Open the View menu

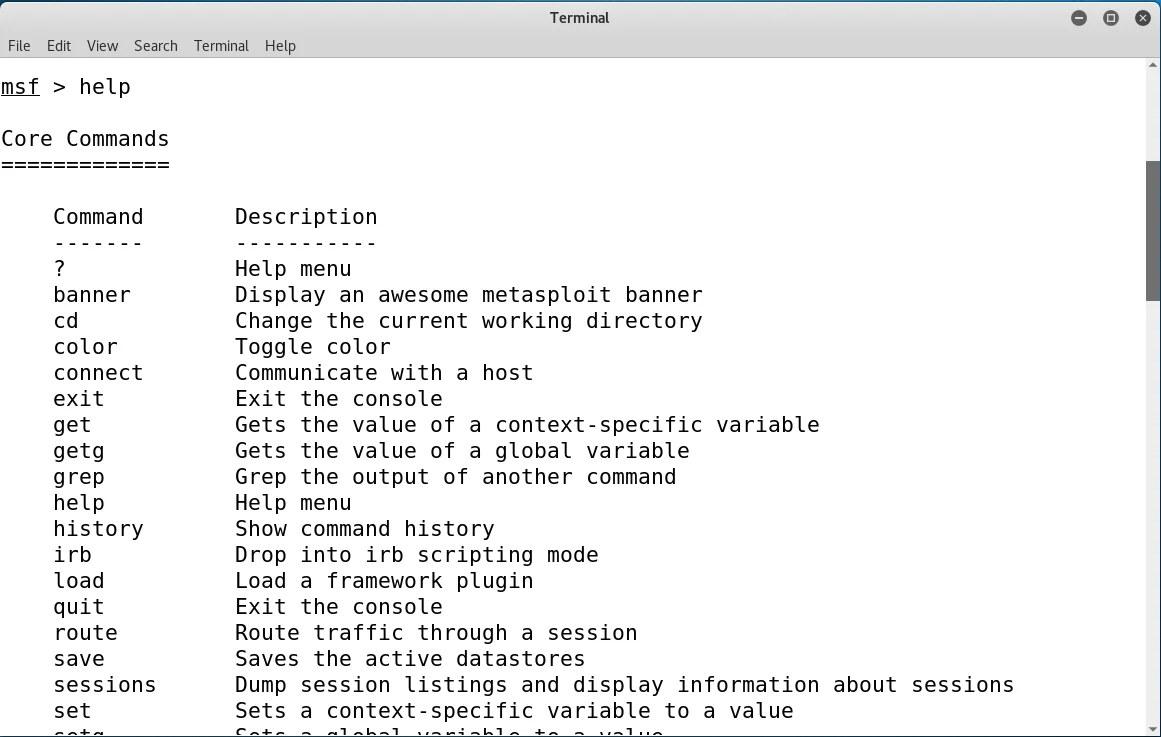[x=102, y=46]
